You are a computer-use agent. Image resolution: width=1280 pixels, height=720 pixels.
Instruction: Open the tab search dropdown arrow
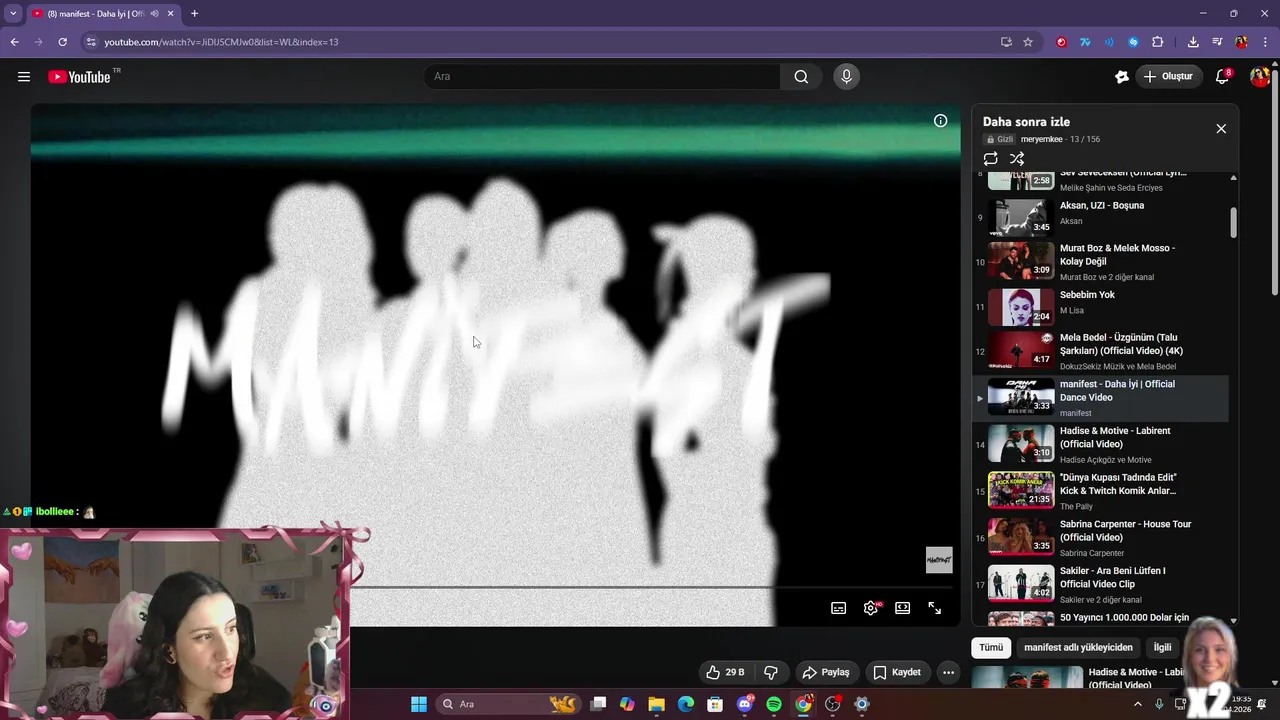click(13, 14)
